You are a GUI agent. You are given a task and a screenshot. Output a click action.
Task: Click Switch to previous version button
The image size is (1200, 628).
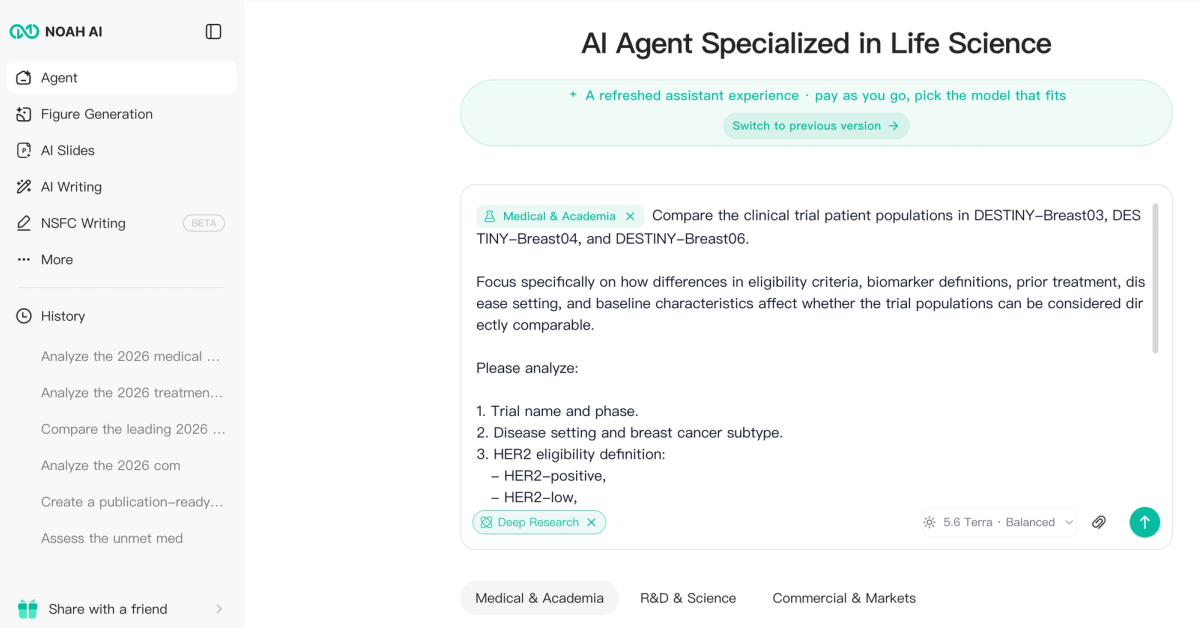click(x=816, y=126)
